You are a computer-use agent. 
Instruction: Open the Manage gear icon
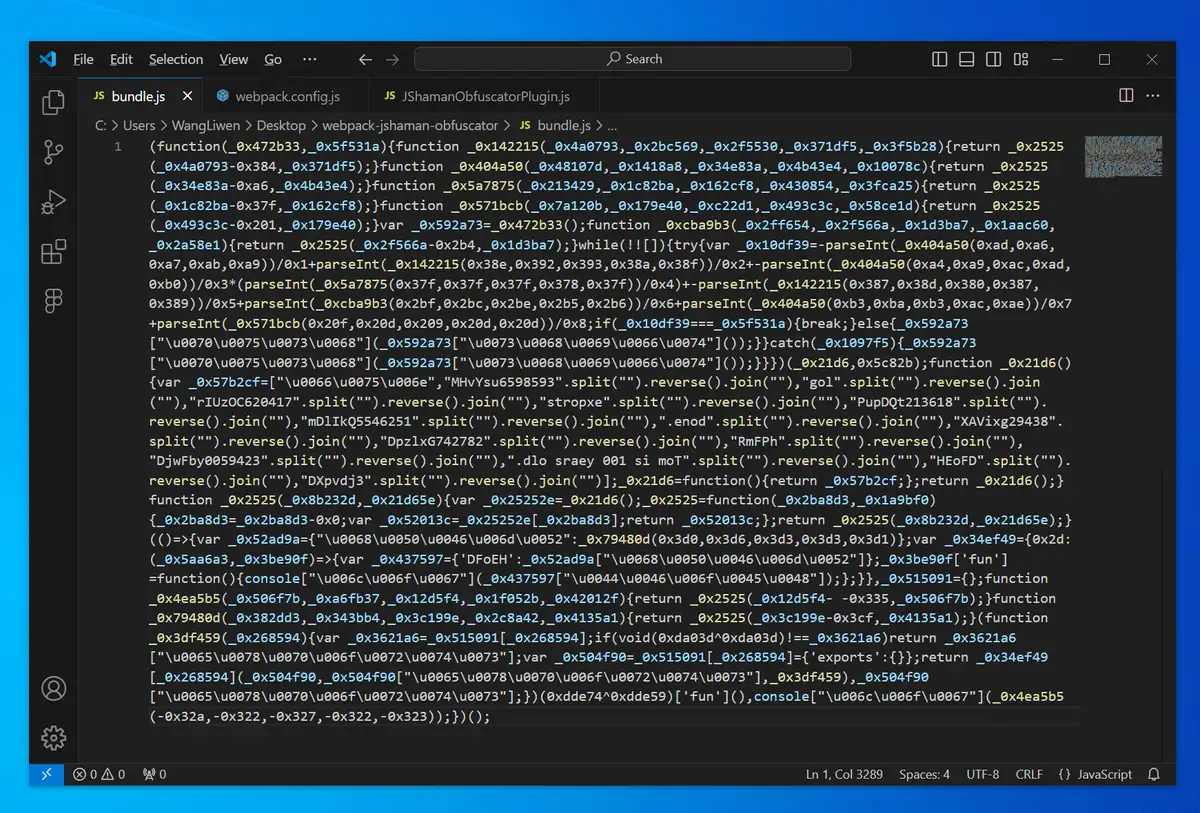click(x=53, y=738)
